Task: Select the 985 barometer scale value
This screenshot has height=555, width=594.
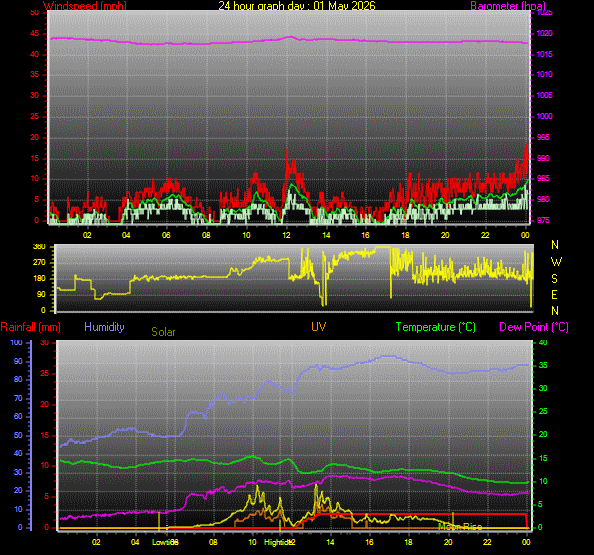Action: tap(543, 178)
